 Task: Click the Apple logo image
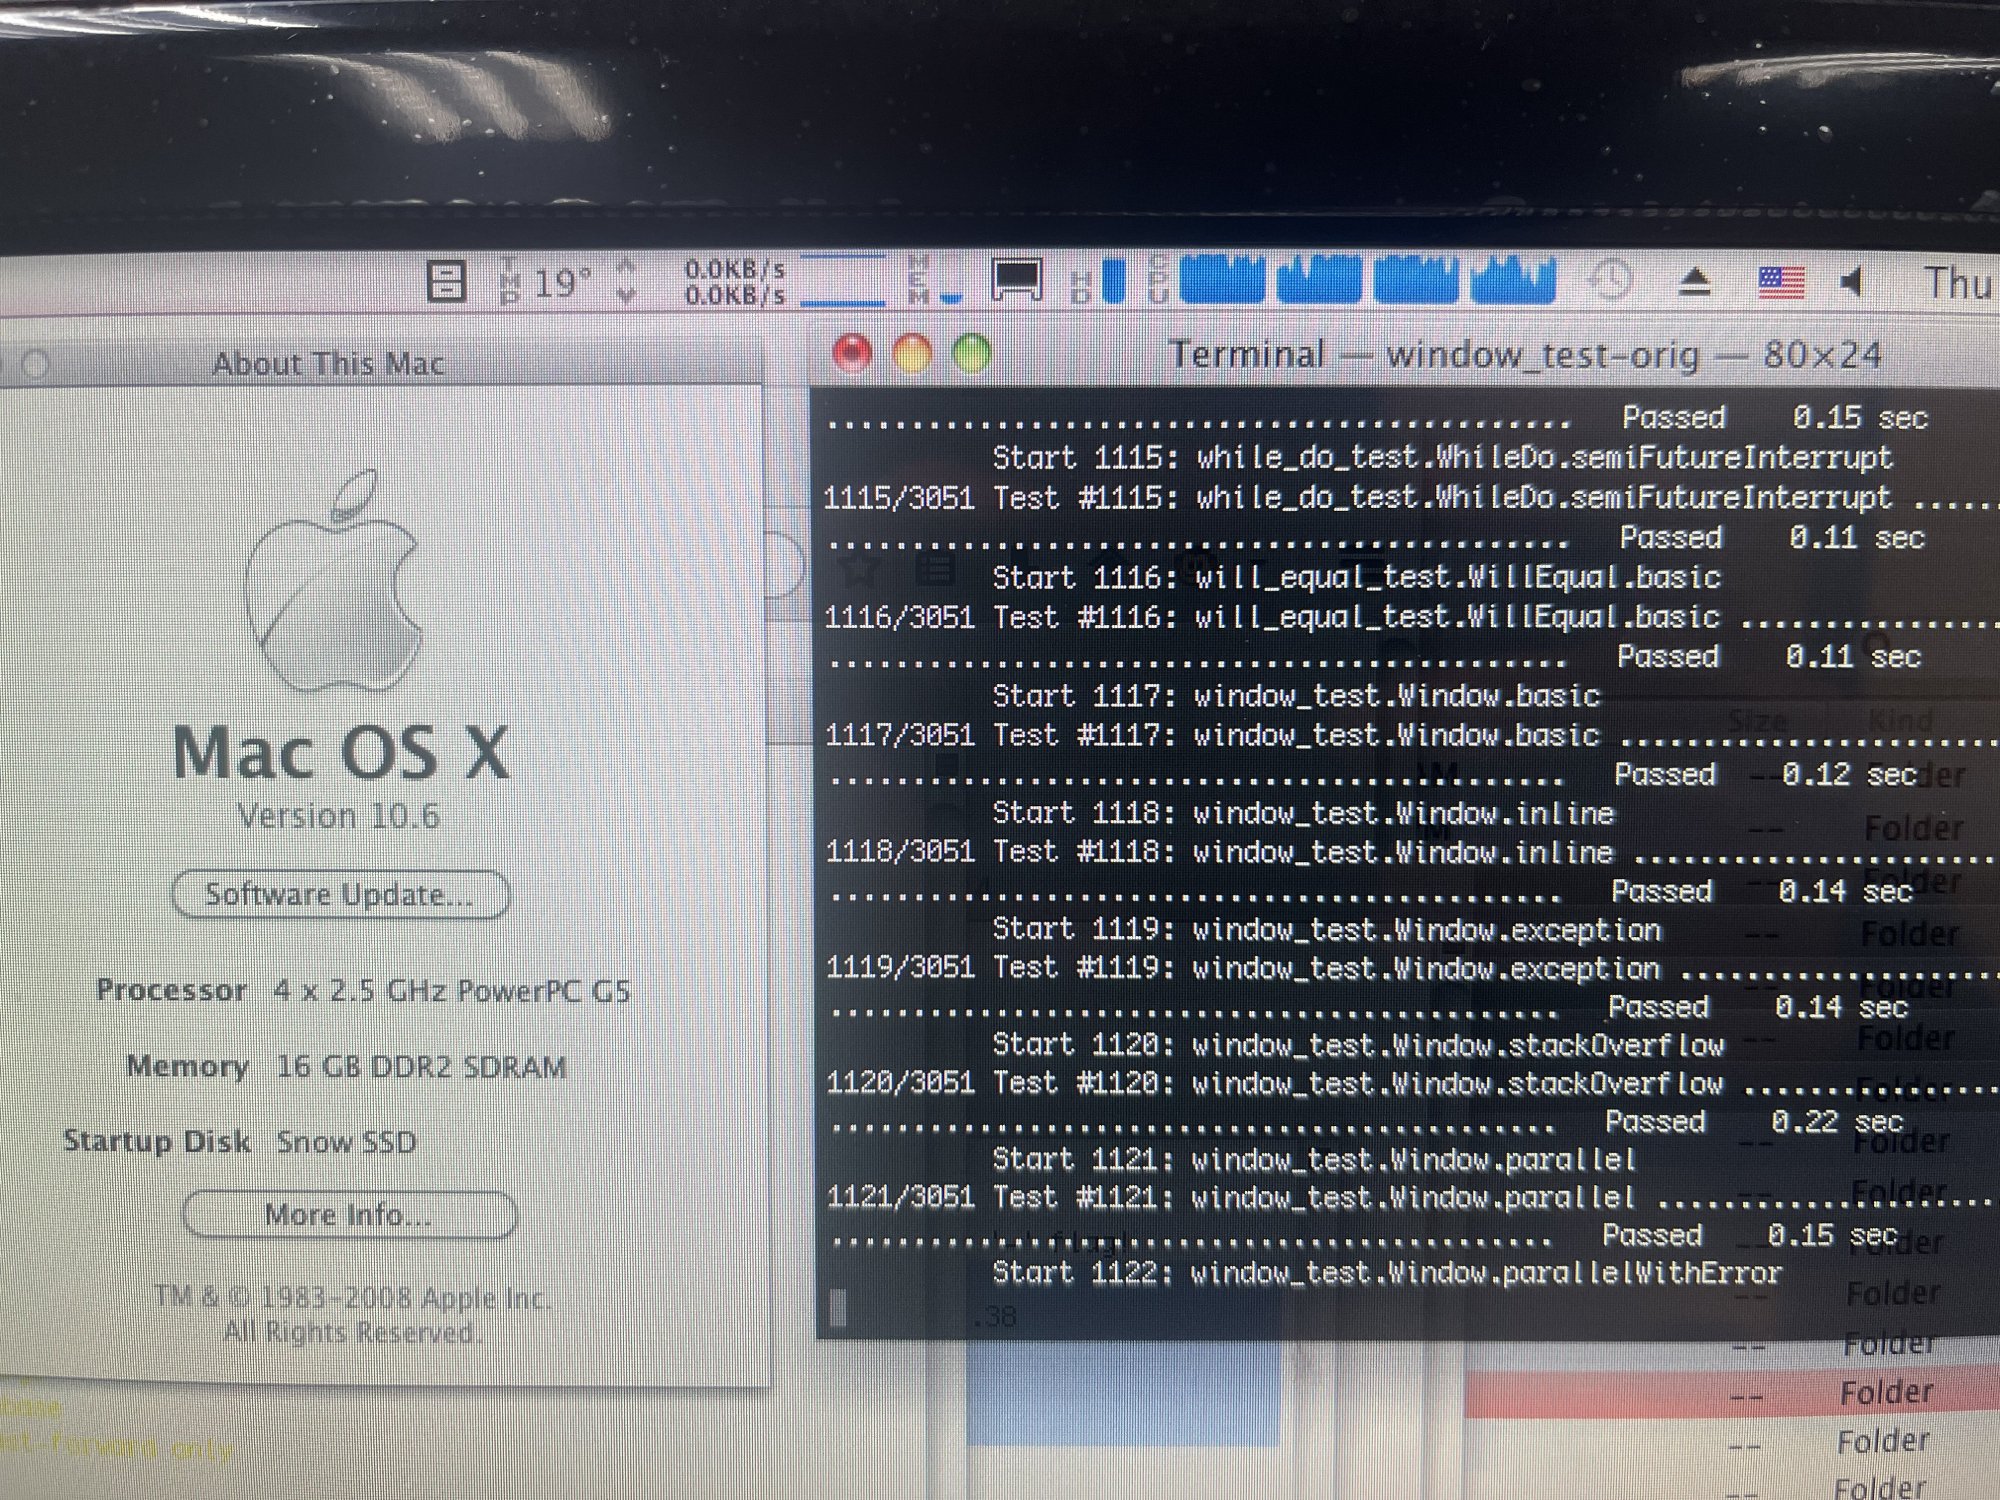coord(333,581)
